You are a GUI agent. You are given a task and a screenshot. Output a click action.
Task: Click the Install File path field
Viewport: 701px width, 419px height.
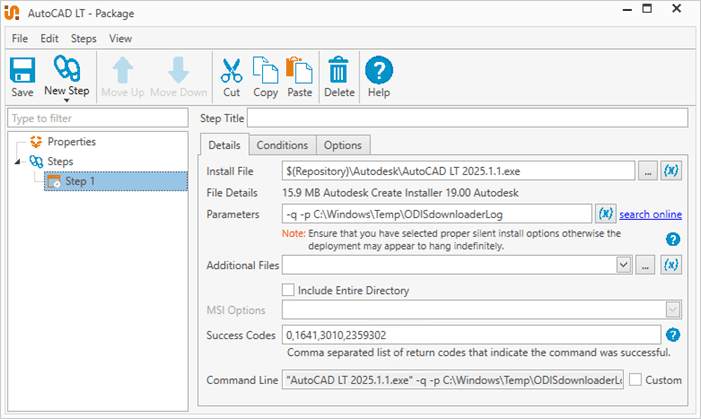458,171
